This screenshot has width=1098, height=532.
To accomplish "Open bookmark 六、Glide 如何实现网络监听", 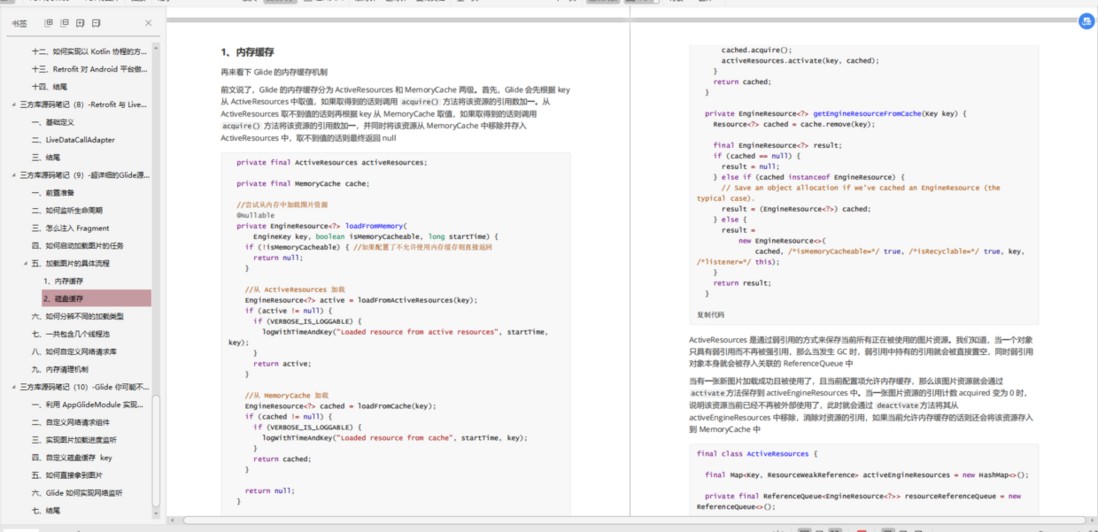I will (77, 493).
